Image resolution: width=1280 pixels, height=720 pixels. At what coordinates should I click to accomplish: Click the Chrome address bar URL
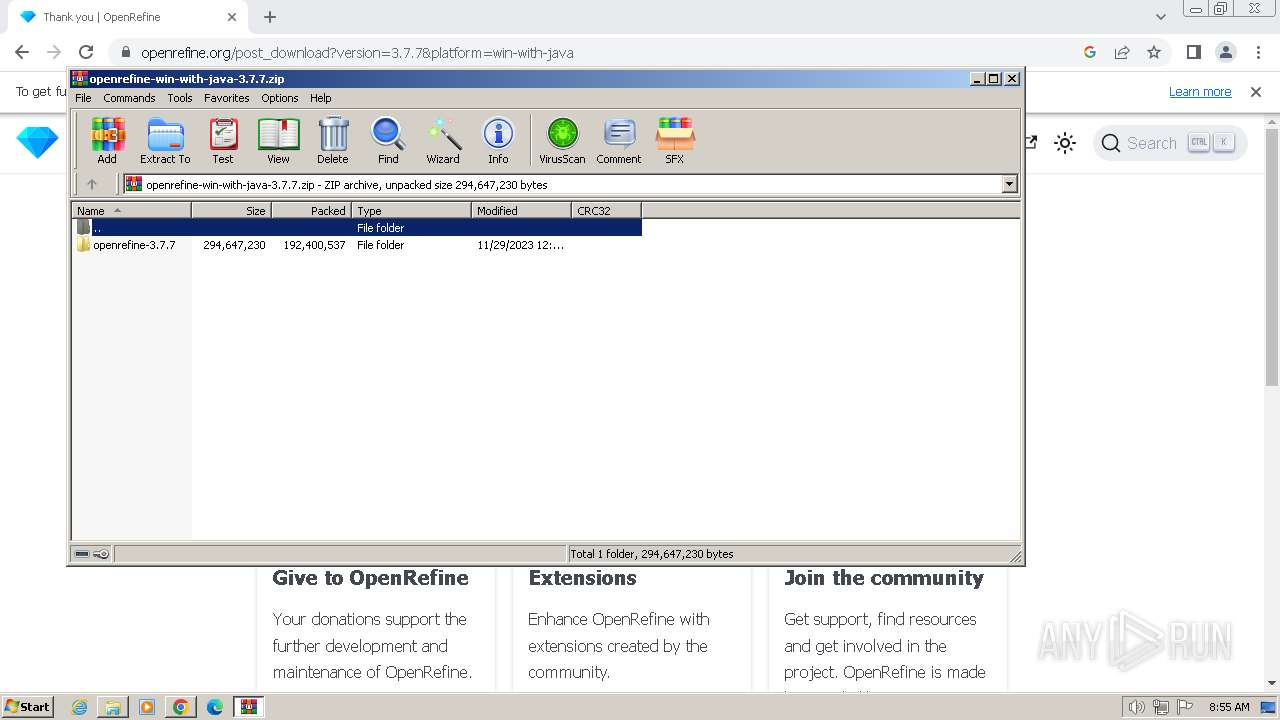pos(357,53)
